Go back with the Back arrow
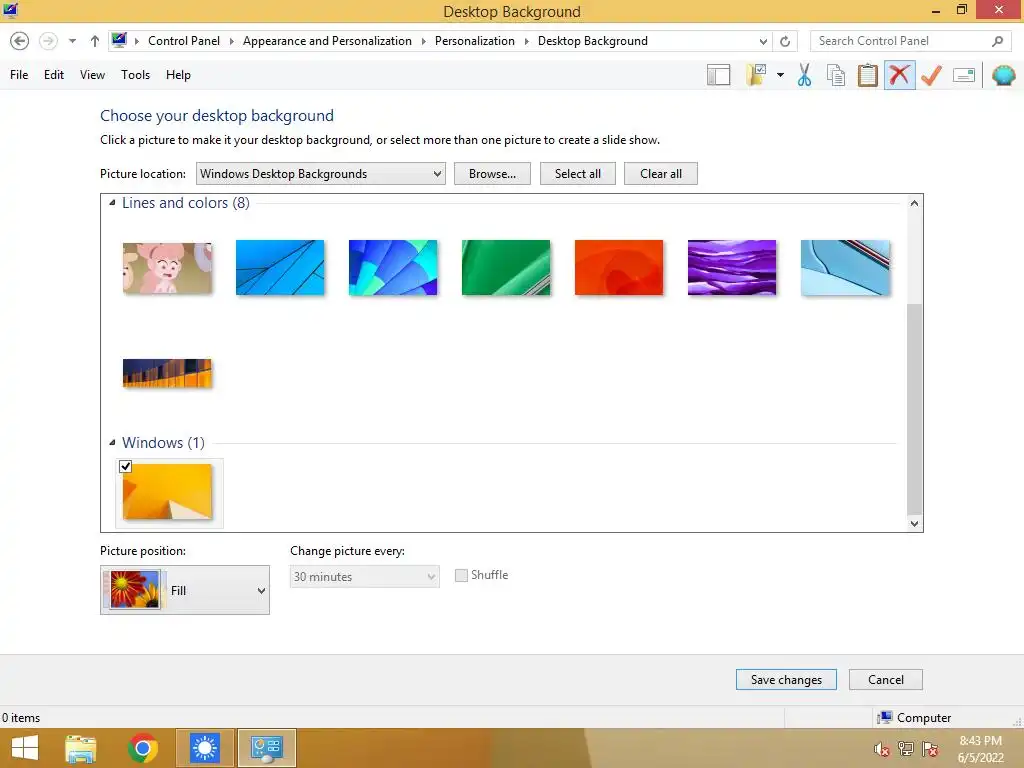This screenshot has width=1024, height=768. coord(20,41)
